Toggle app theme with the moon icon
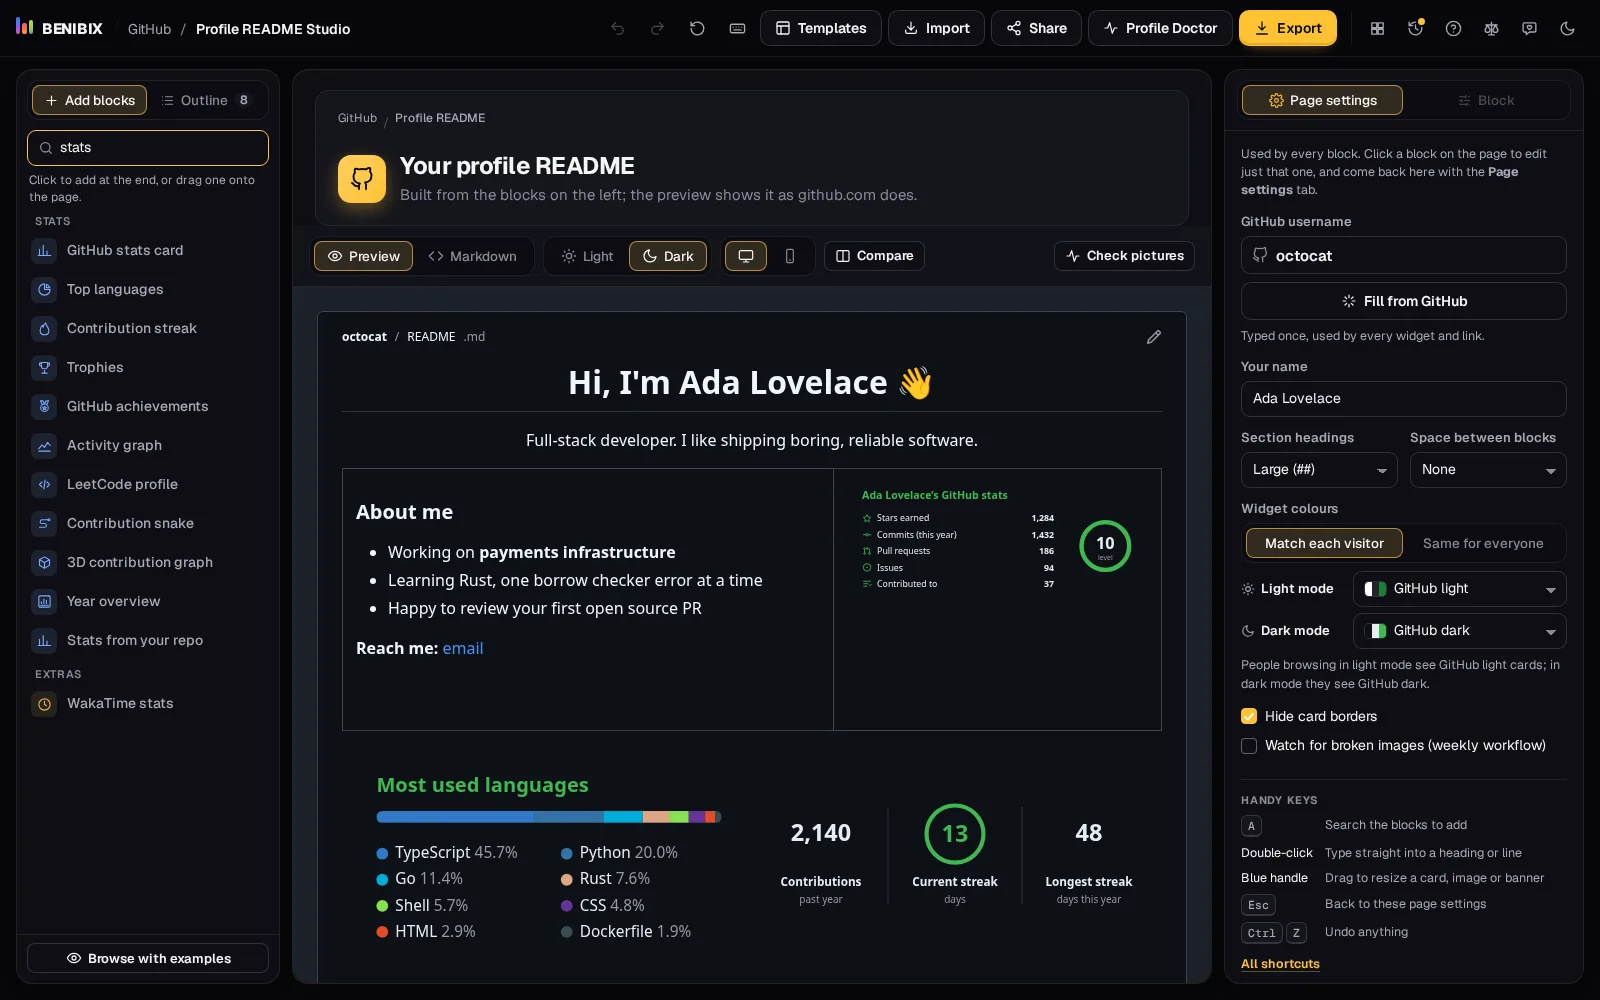The height and width of the screenshot is (1000, 1600). point(1567,29)
